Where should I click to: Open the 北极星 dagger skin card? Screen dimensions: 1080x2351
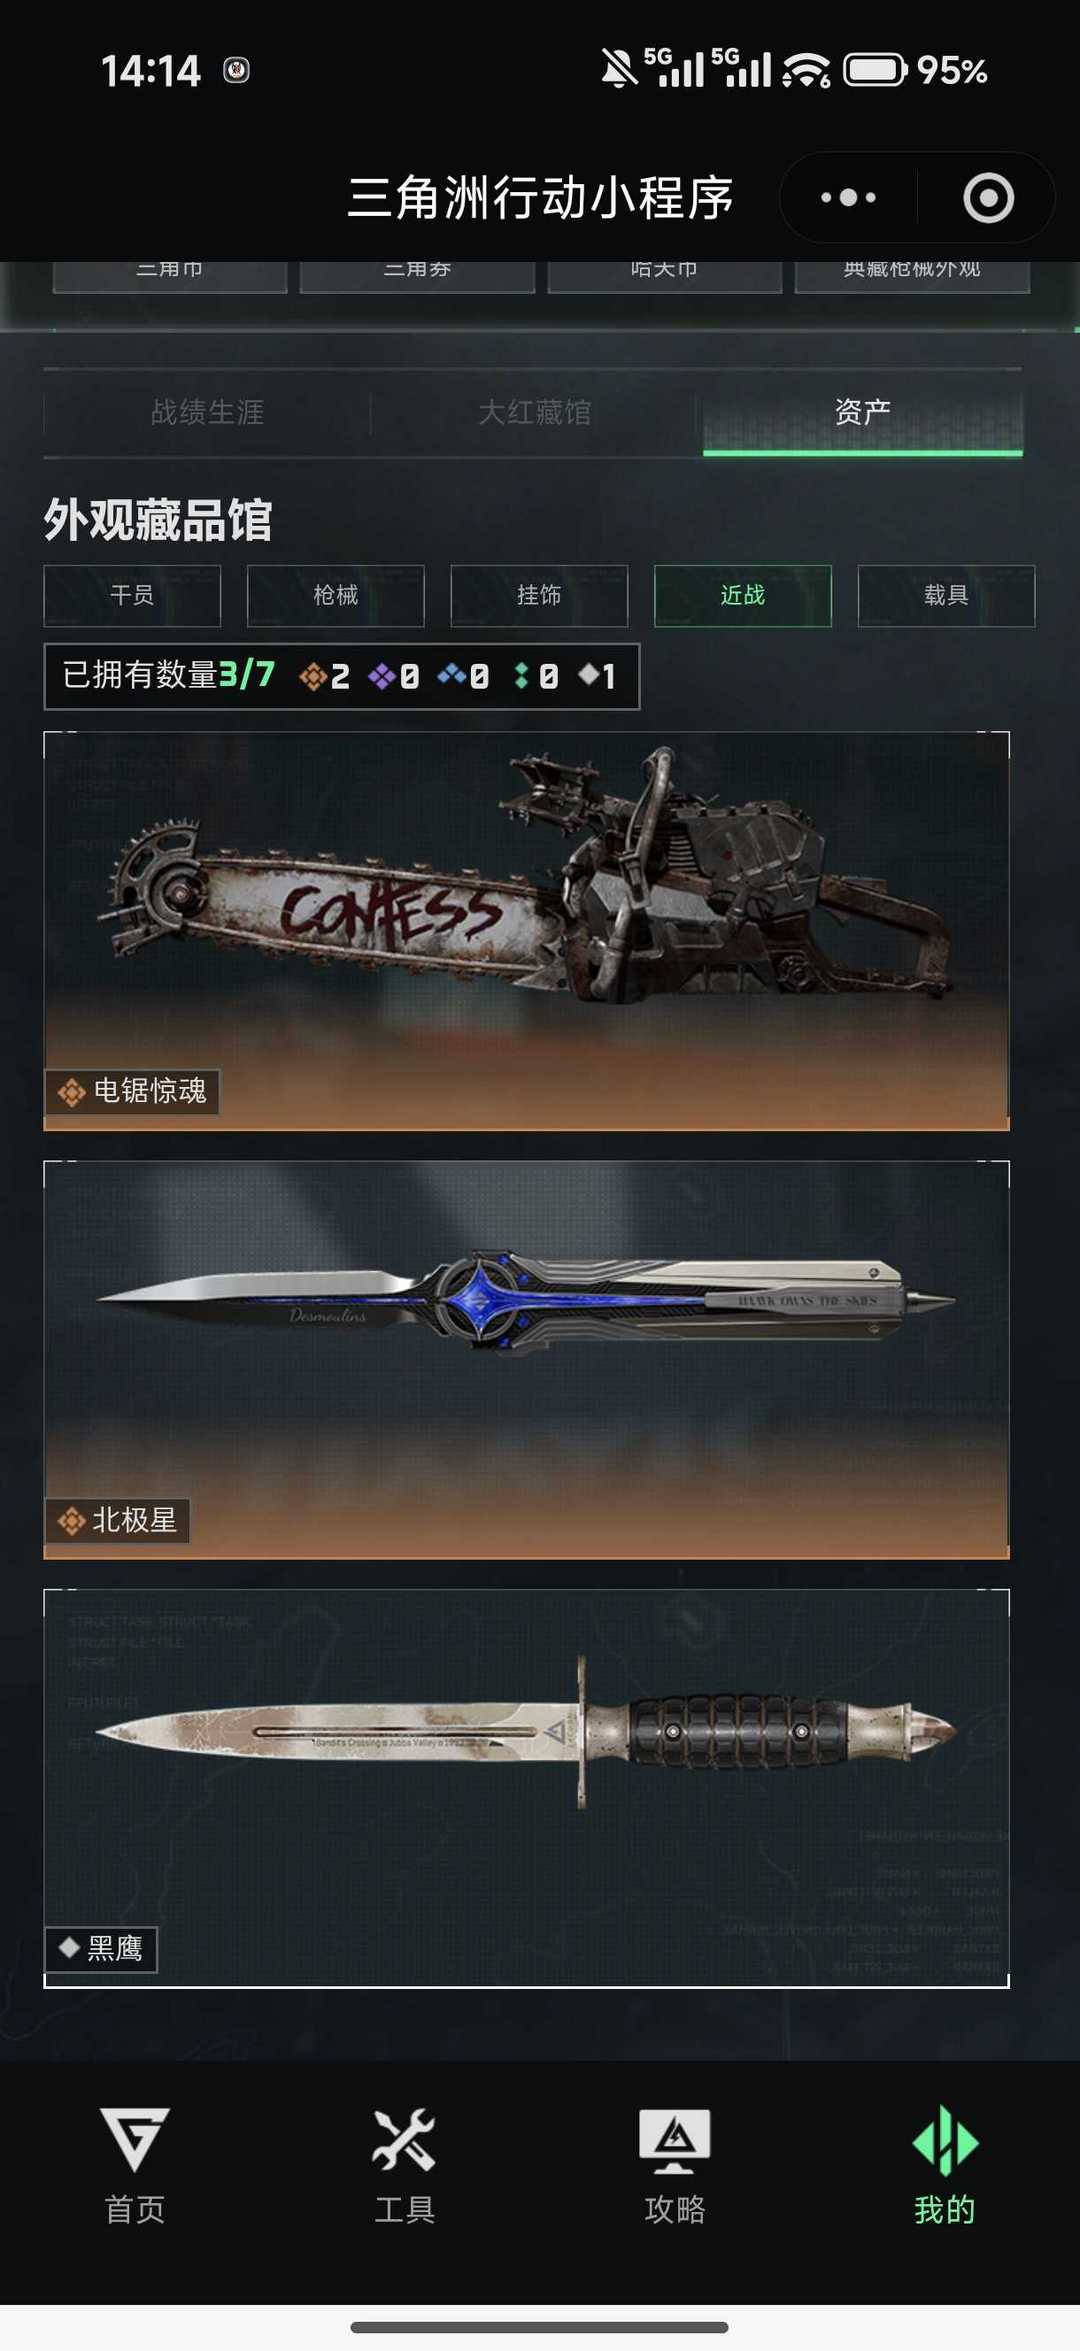pos(526,1360)
